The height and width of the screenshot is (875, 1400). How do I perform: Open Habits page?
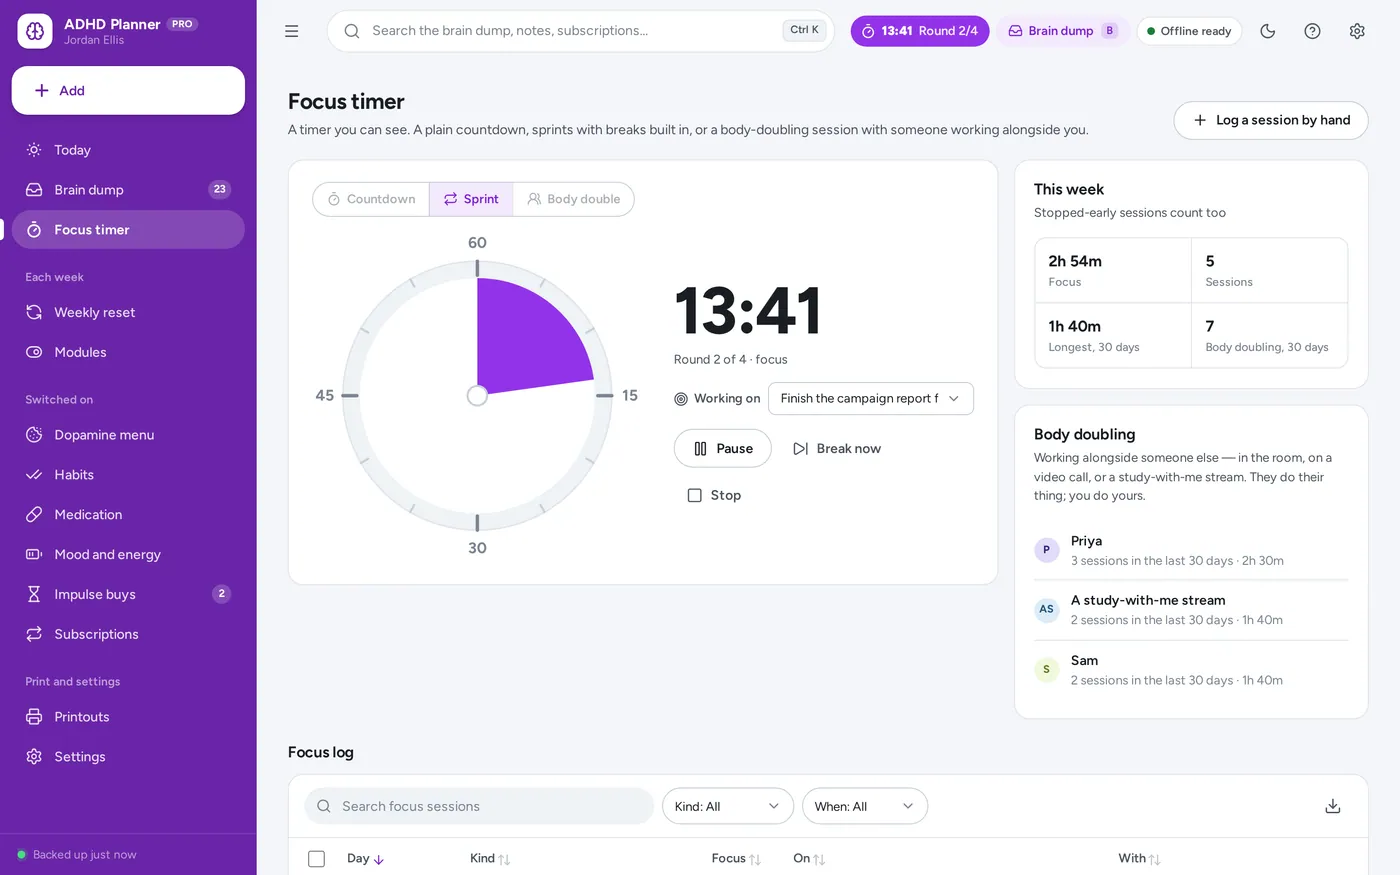point(128,475)
